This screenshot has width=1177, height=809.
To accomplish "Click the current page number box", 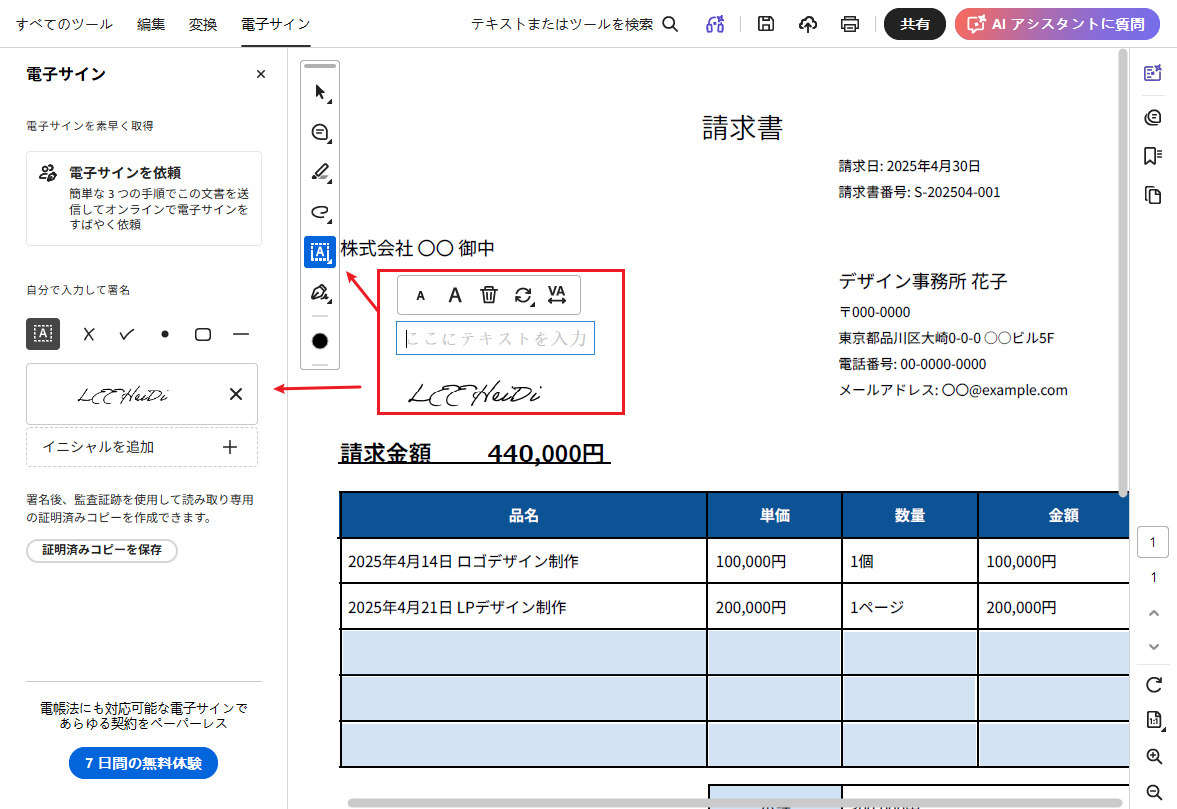I will click(x=1153, y=542).
